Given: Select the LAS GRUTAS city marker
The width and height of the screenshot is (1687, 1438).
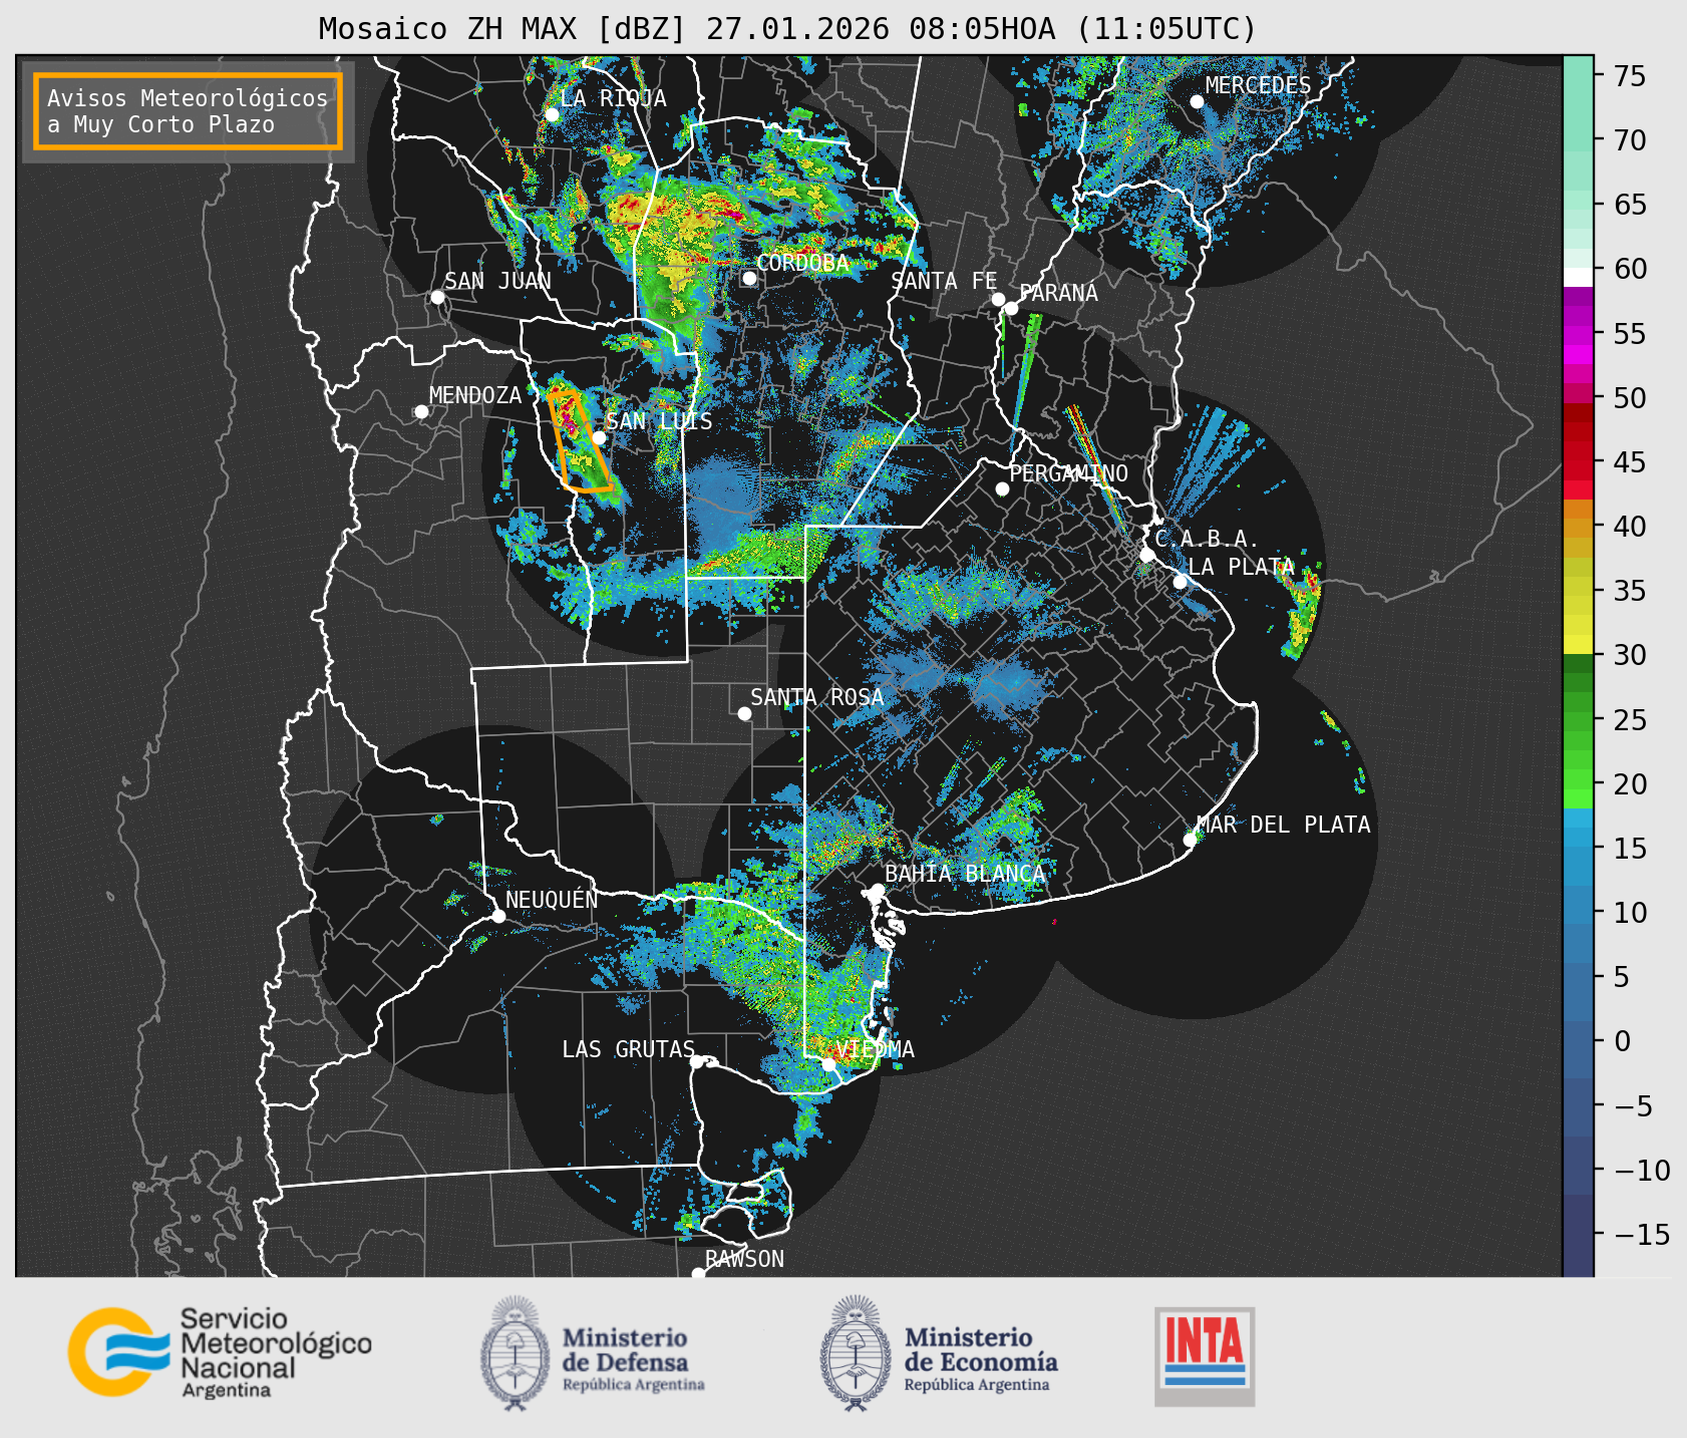Looking at the screenshot, I should [x=697, y=1061].
